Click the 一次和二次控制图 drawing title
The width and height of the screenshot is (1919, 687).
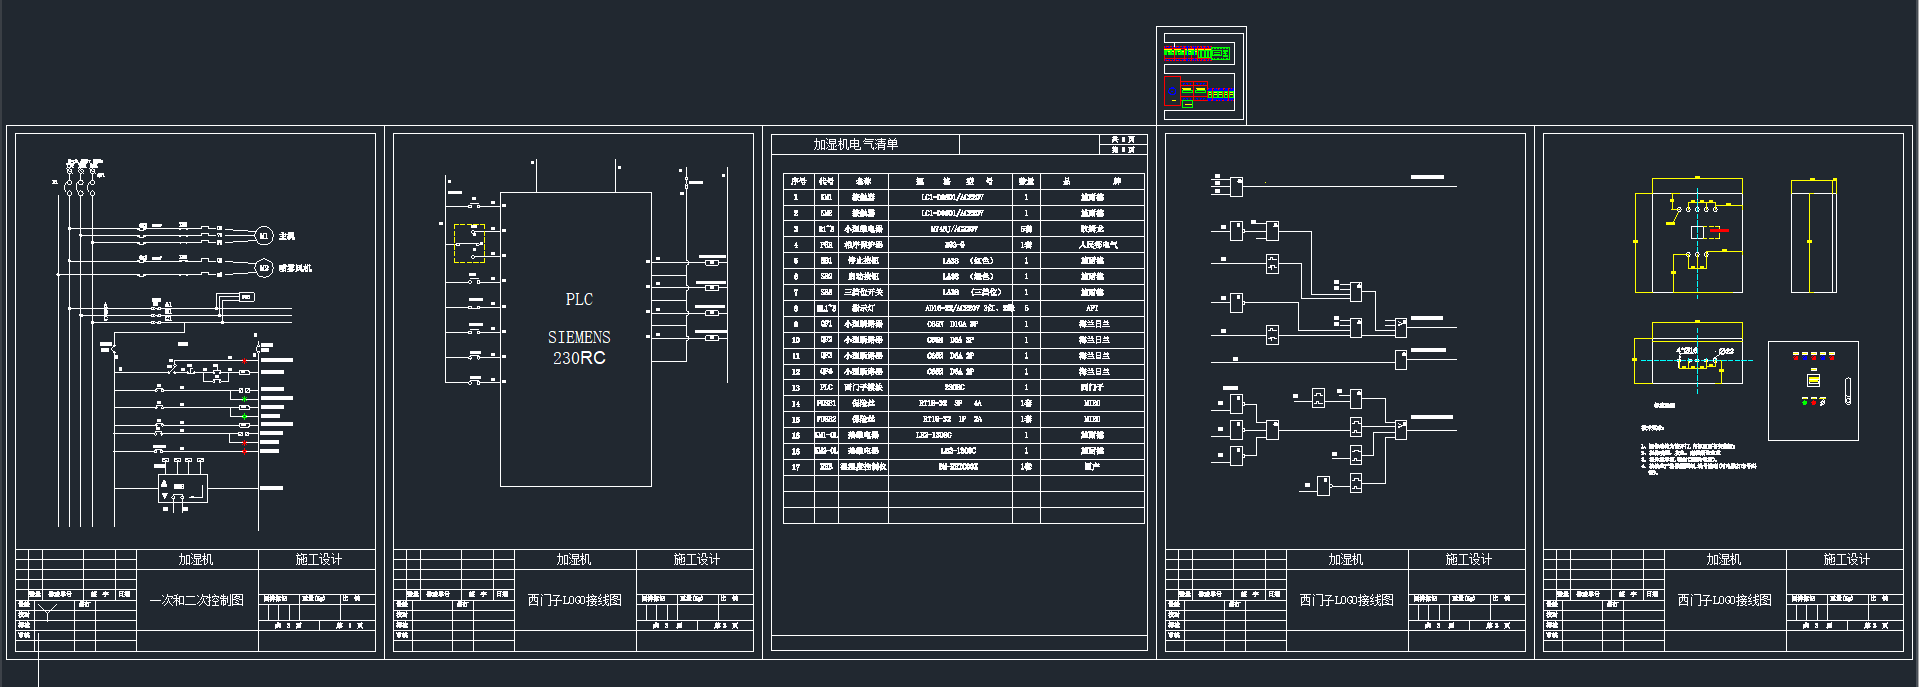click(x=197, y=600)
